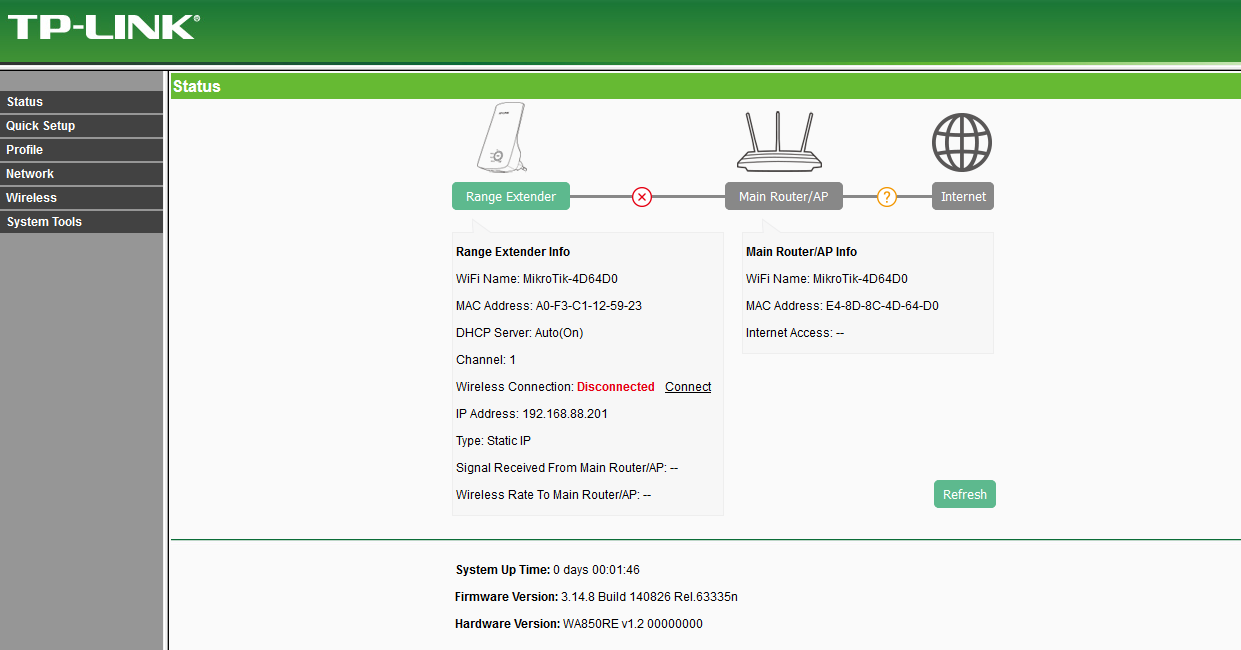Click the range extender device icon

click(x=501, y=139)
